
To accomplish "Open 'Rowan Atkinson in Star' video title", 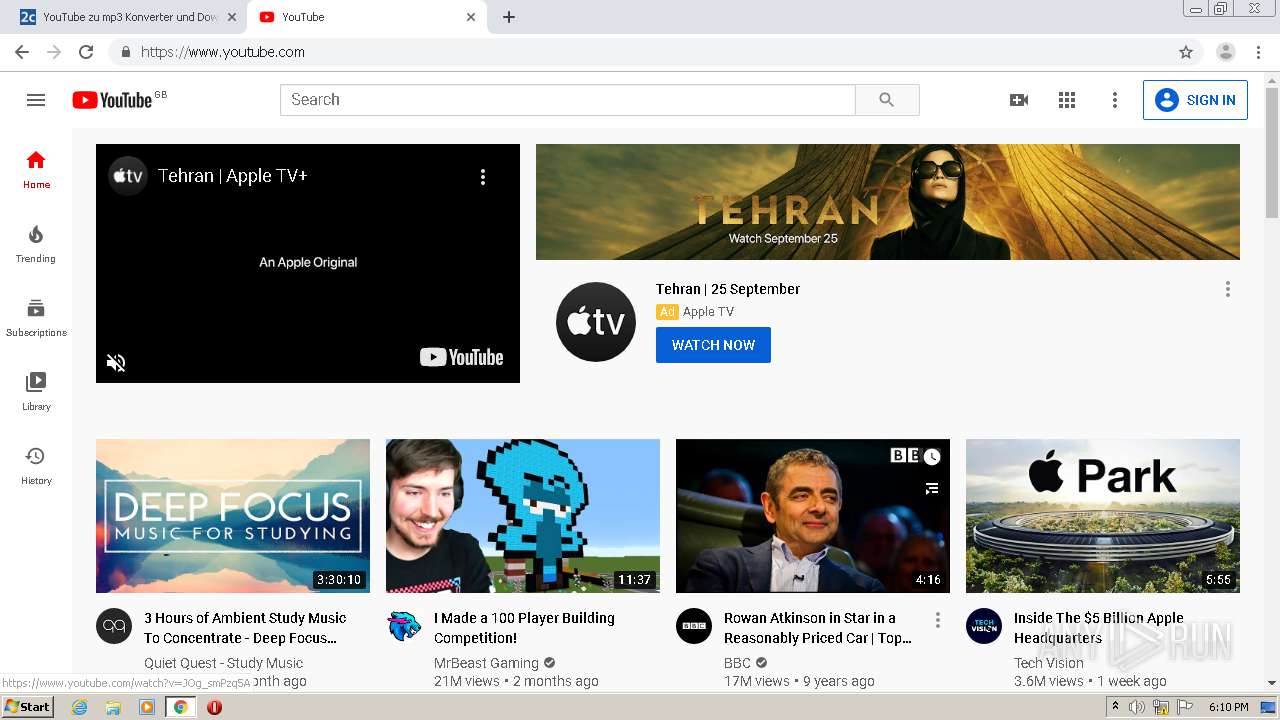I will 818,628.
